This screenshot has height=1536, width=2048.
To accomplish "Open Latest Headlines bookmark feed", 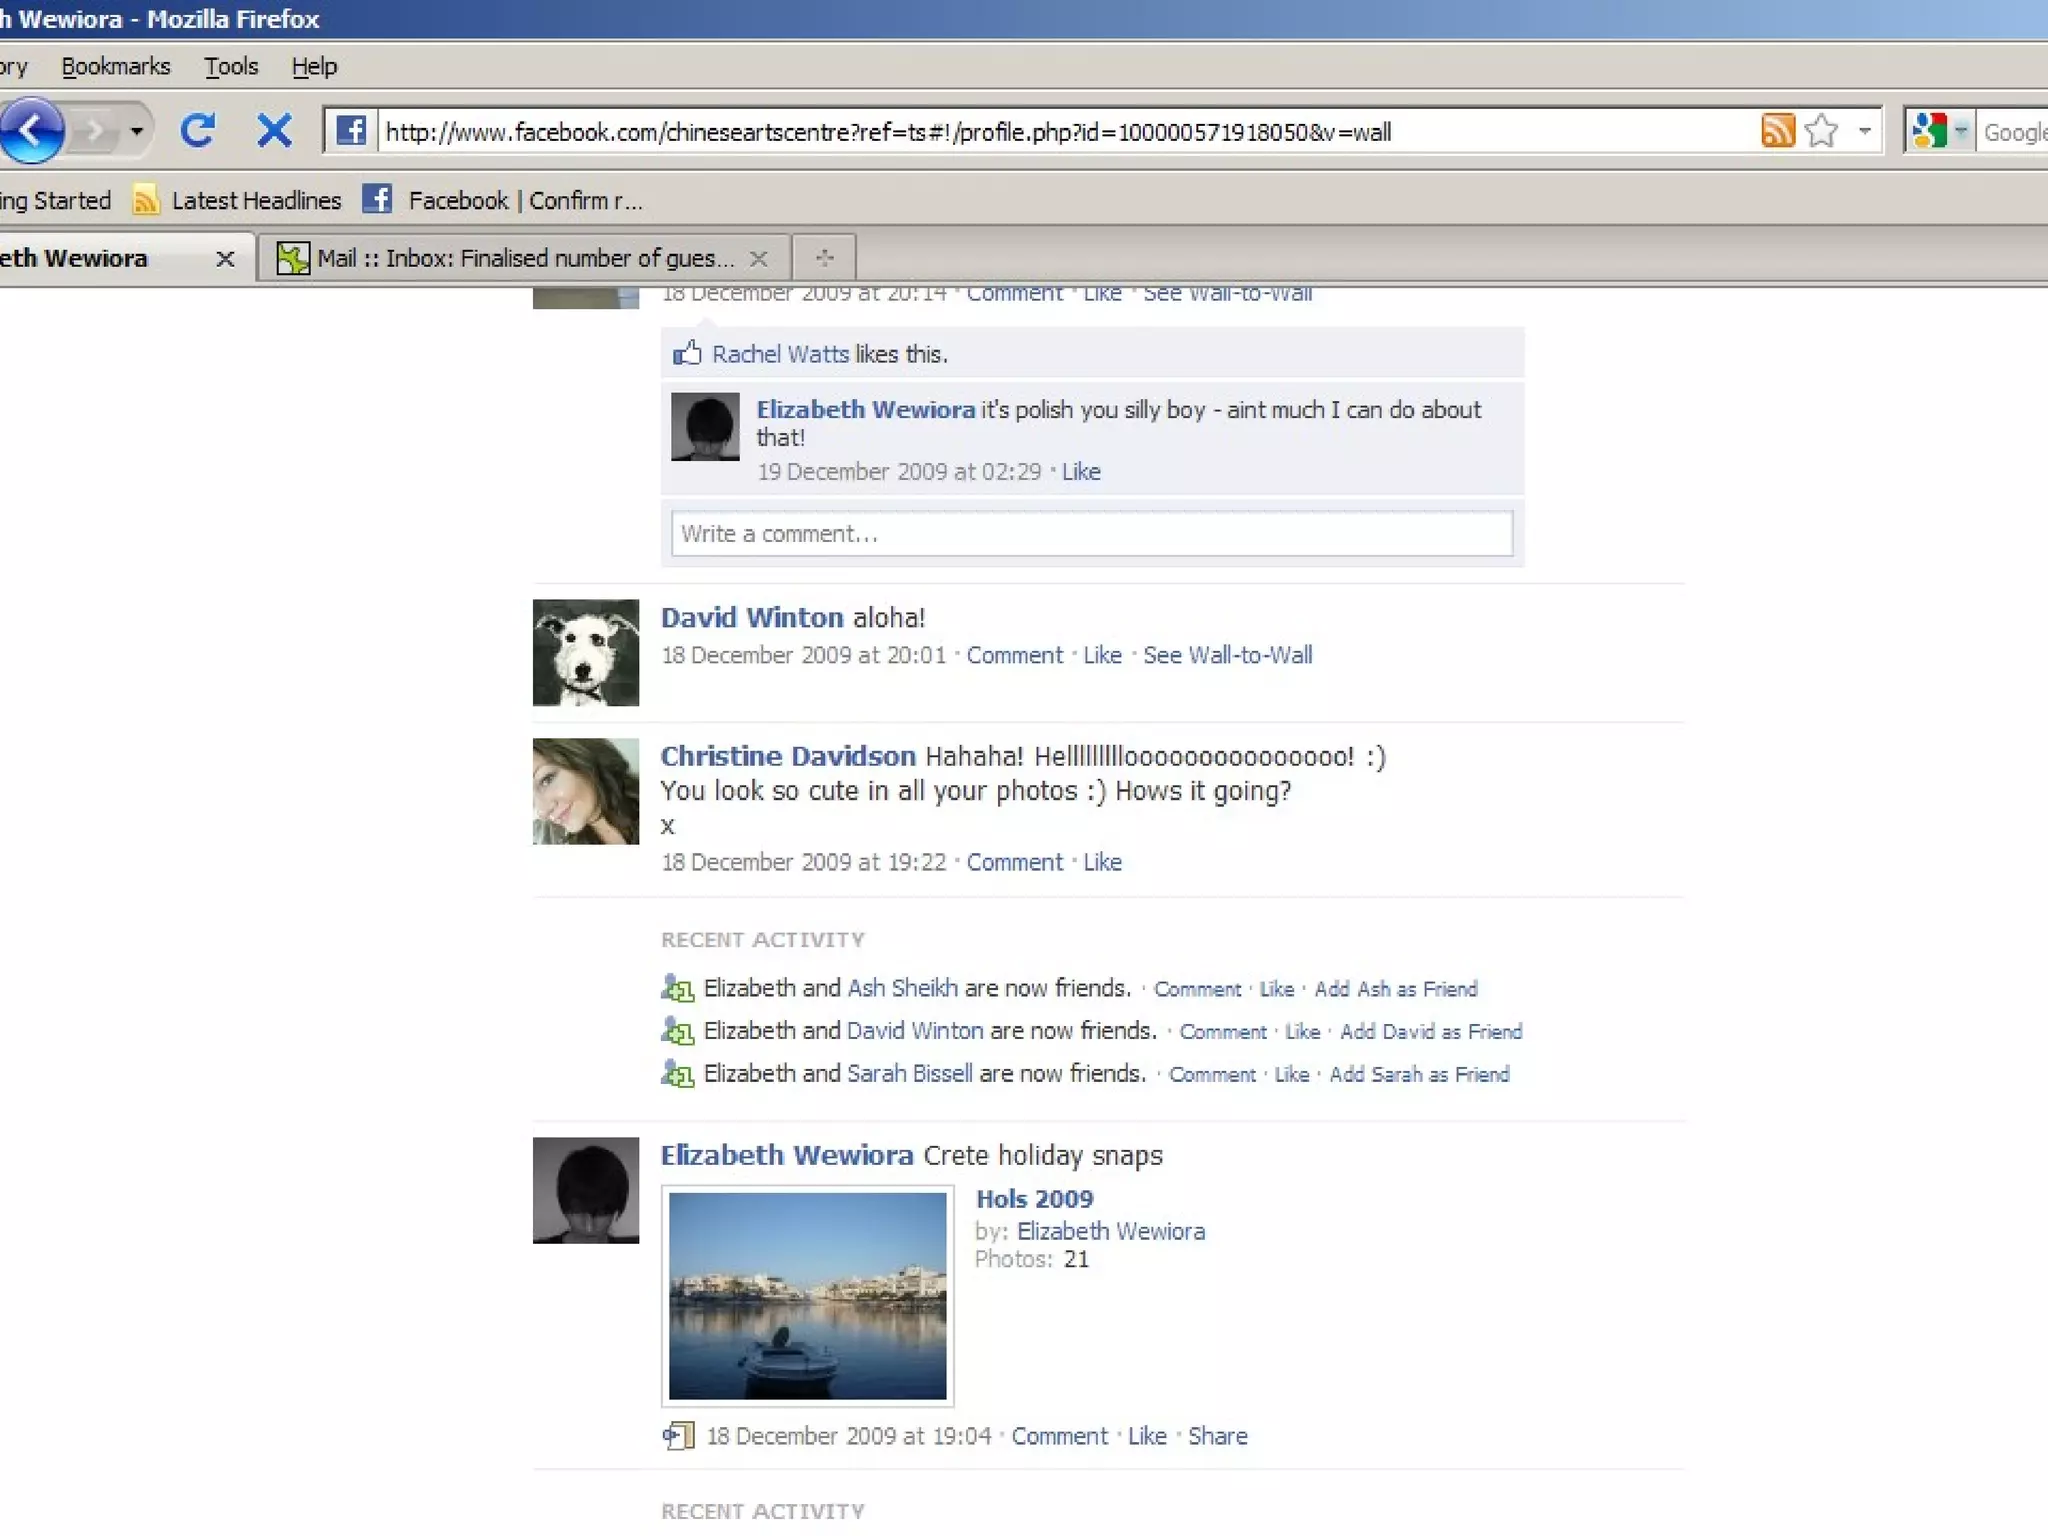I will [x=255, y=201].
